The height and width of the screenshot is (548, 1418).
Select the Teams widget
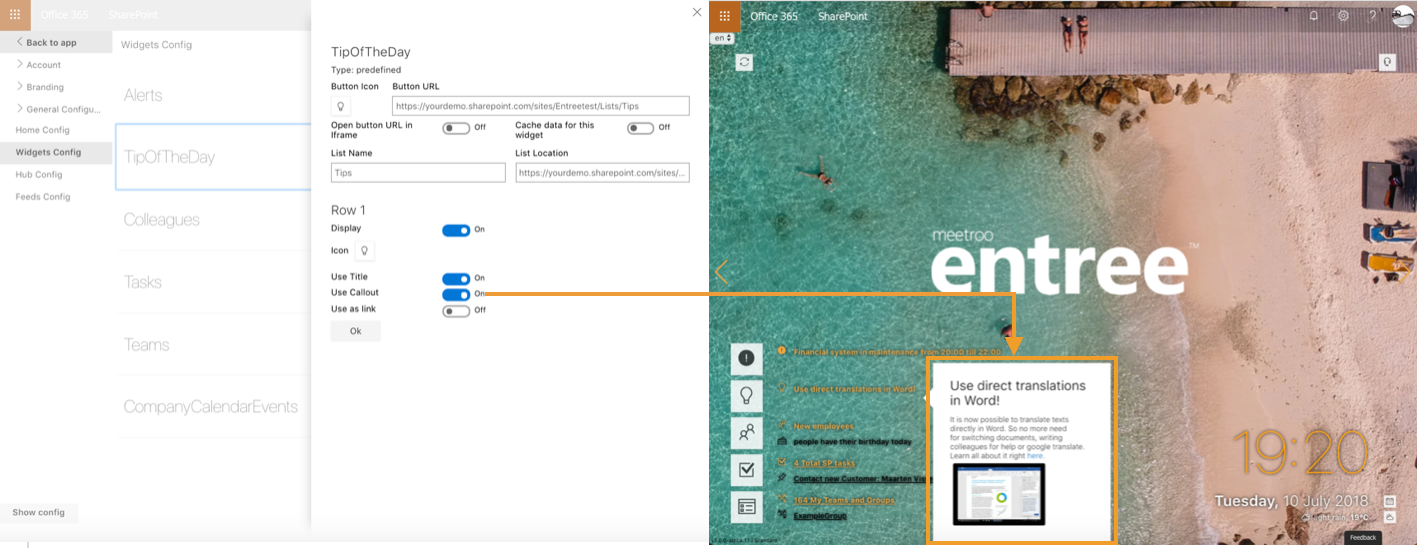pos(213,345)
